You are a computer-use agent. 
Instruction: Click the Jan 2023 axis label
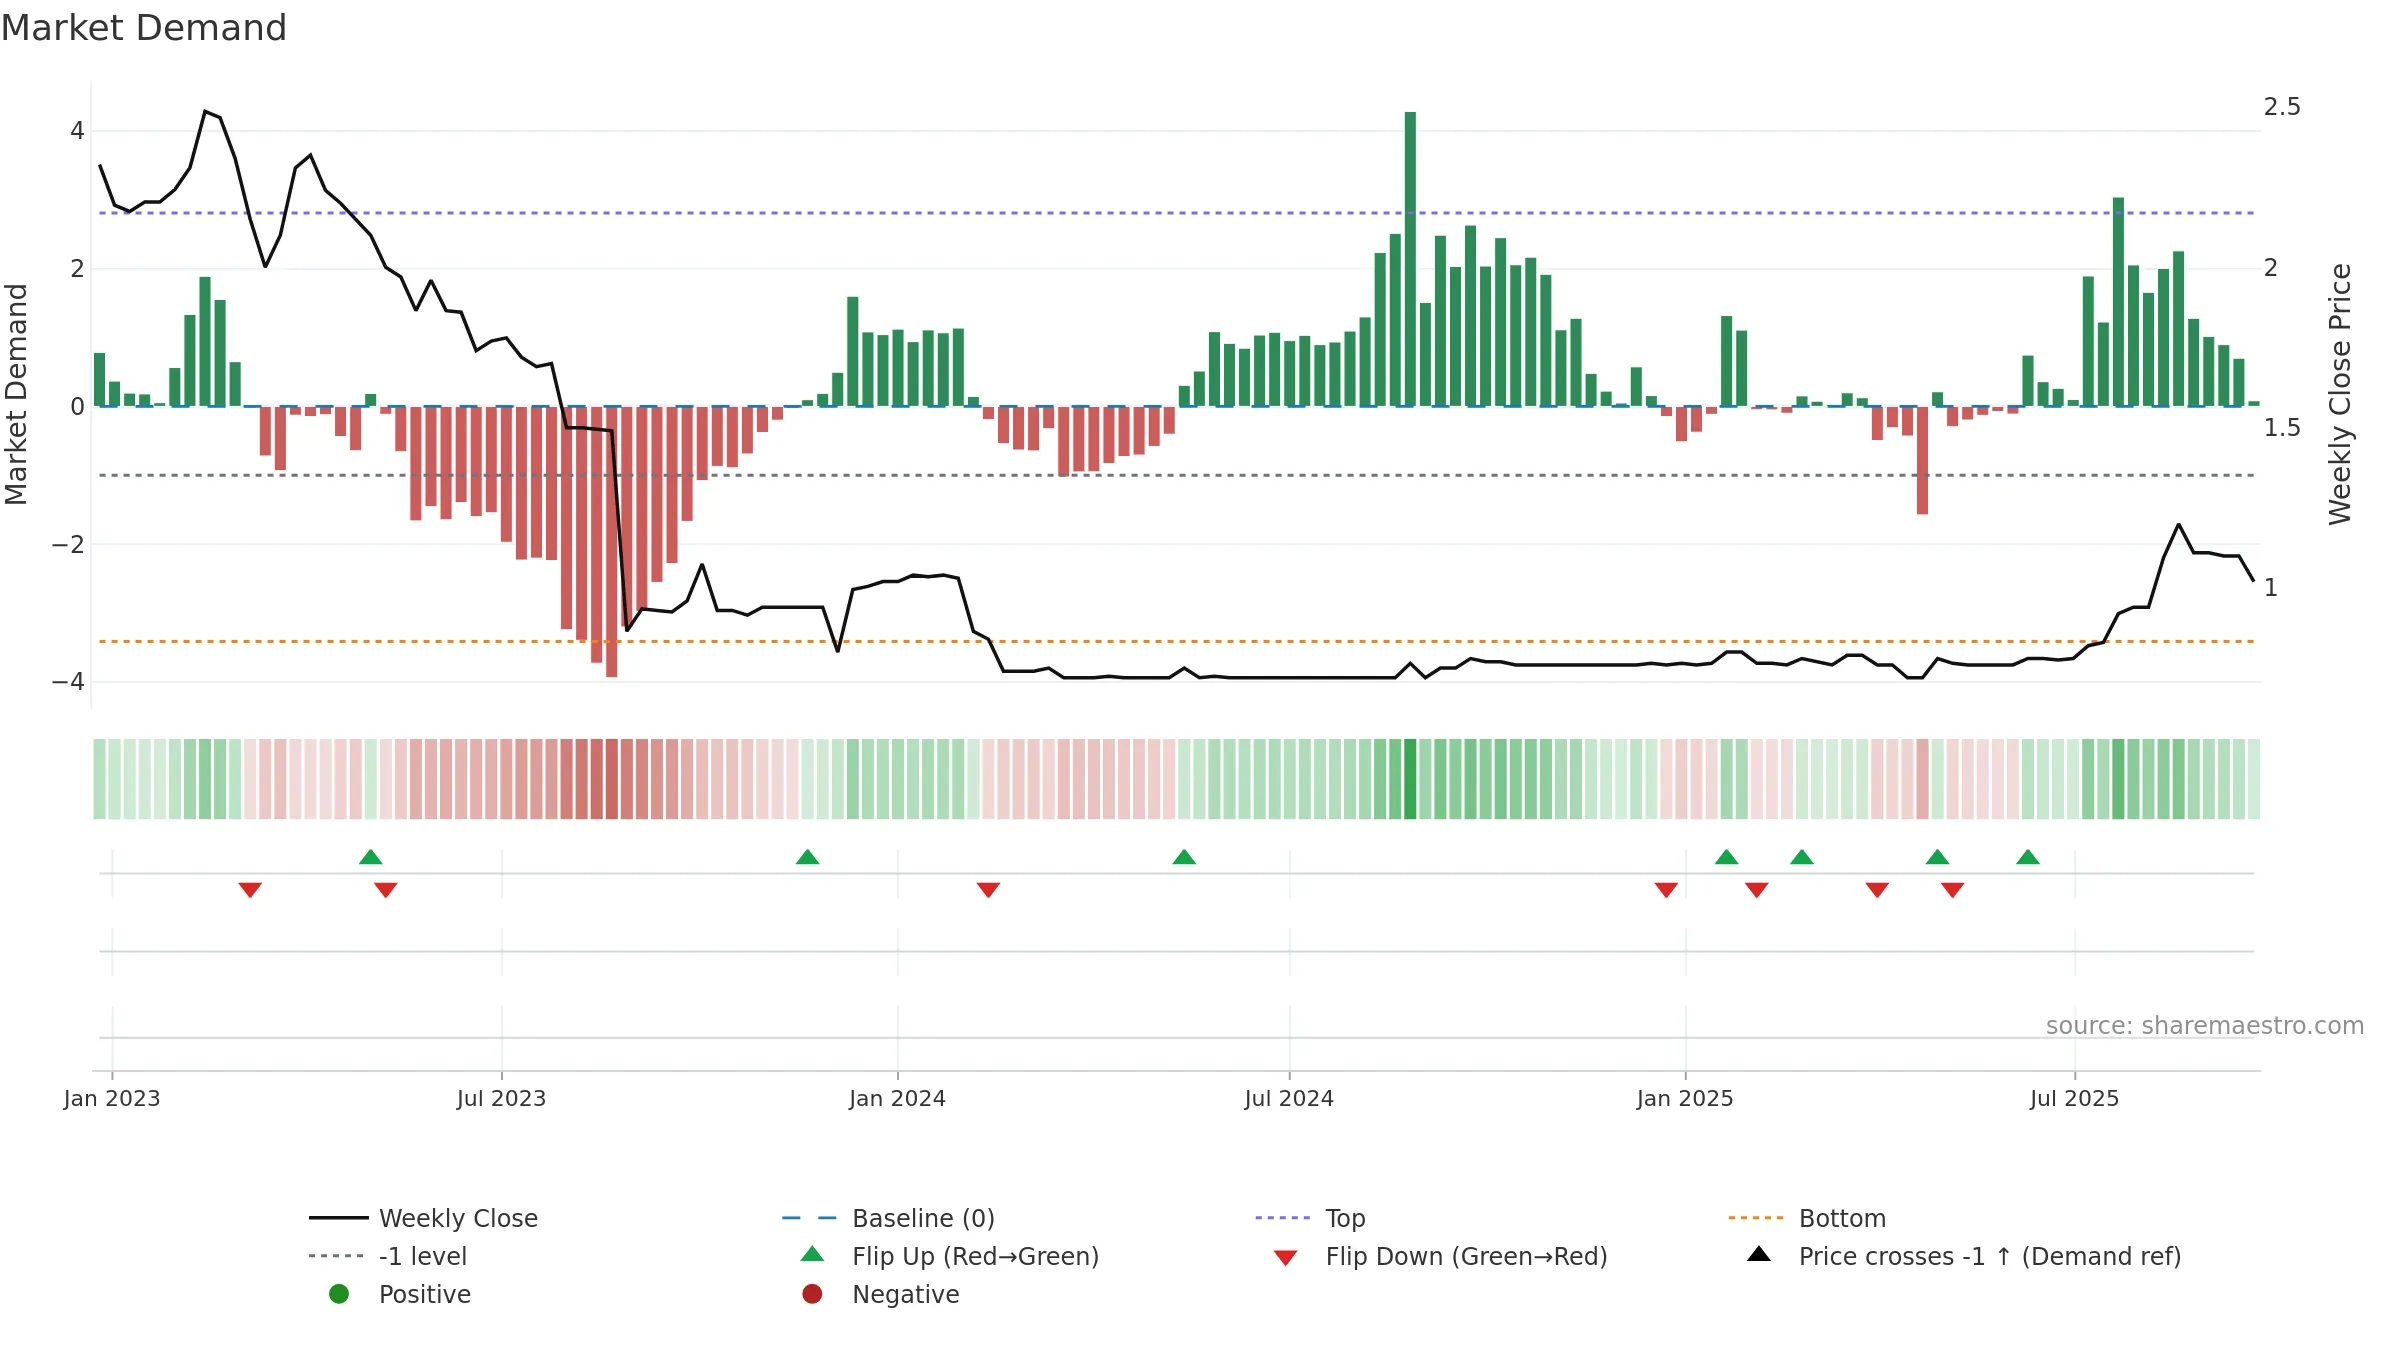(112, 1098)
